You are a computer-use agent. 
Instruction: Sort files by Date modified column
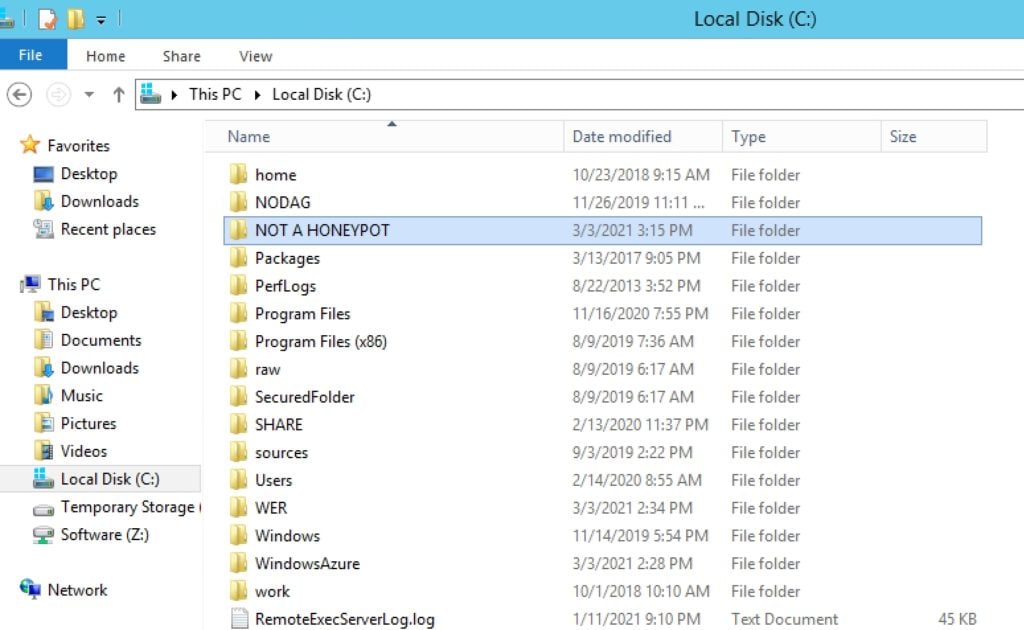click(622, 137)
